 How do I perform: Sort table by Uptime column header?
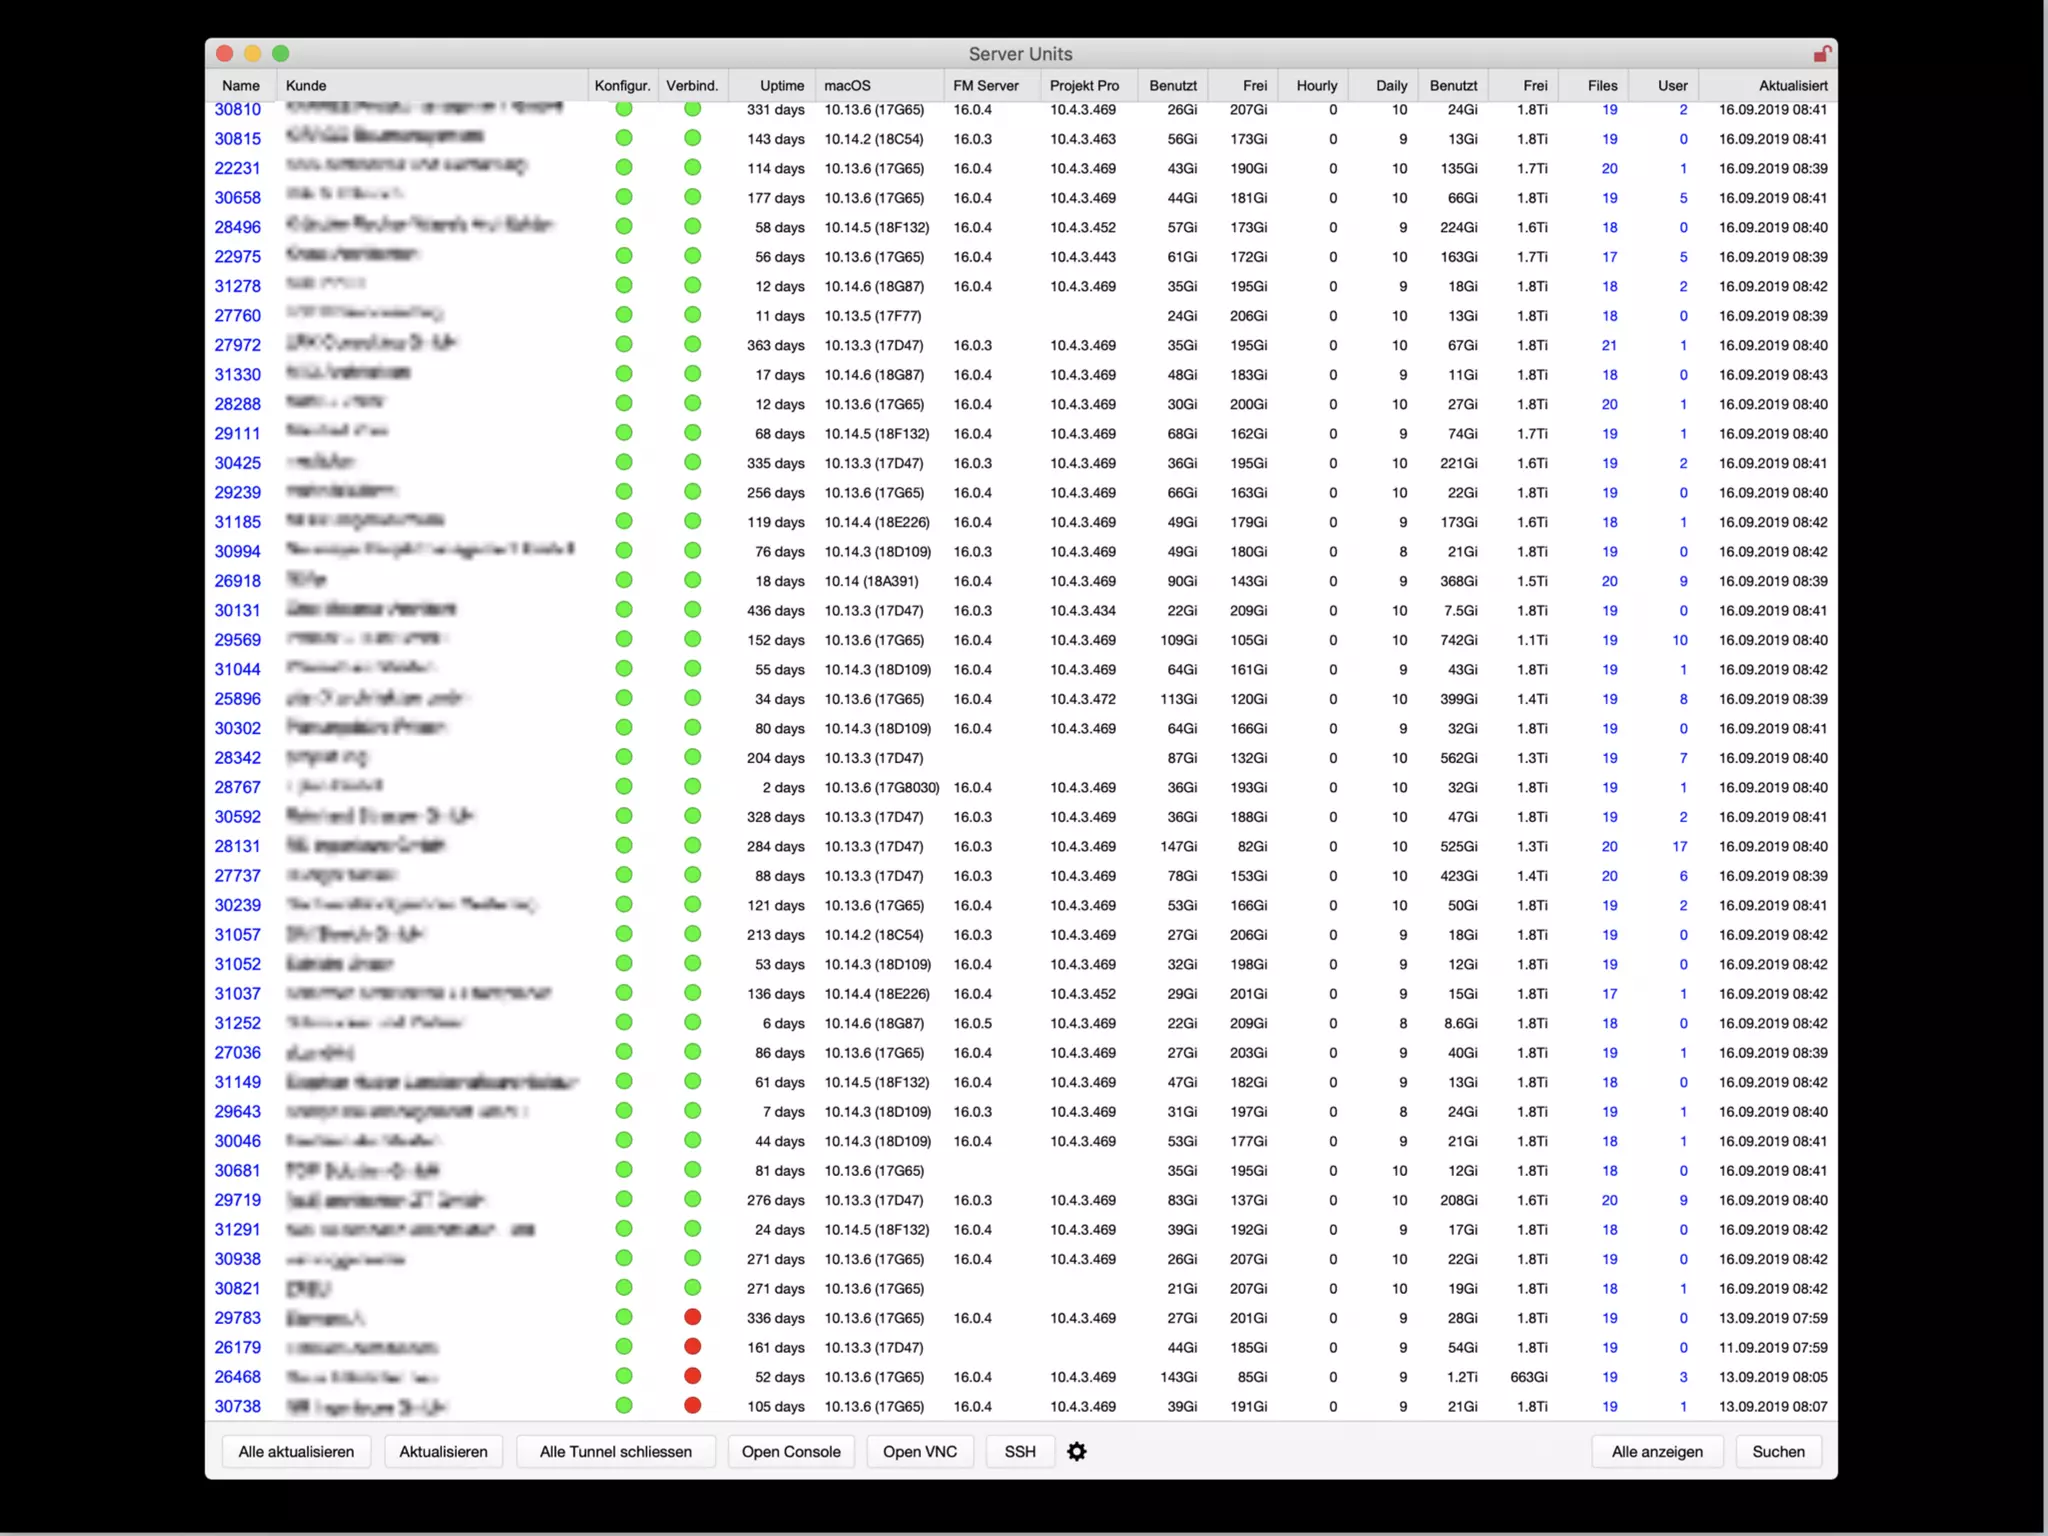781,86
